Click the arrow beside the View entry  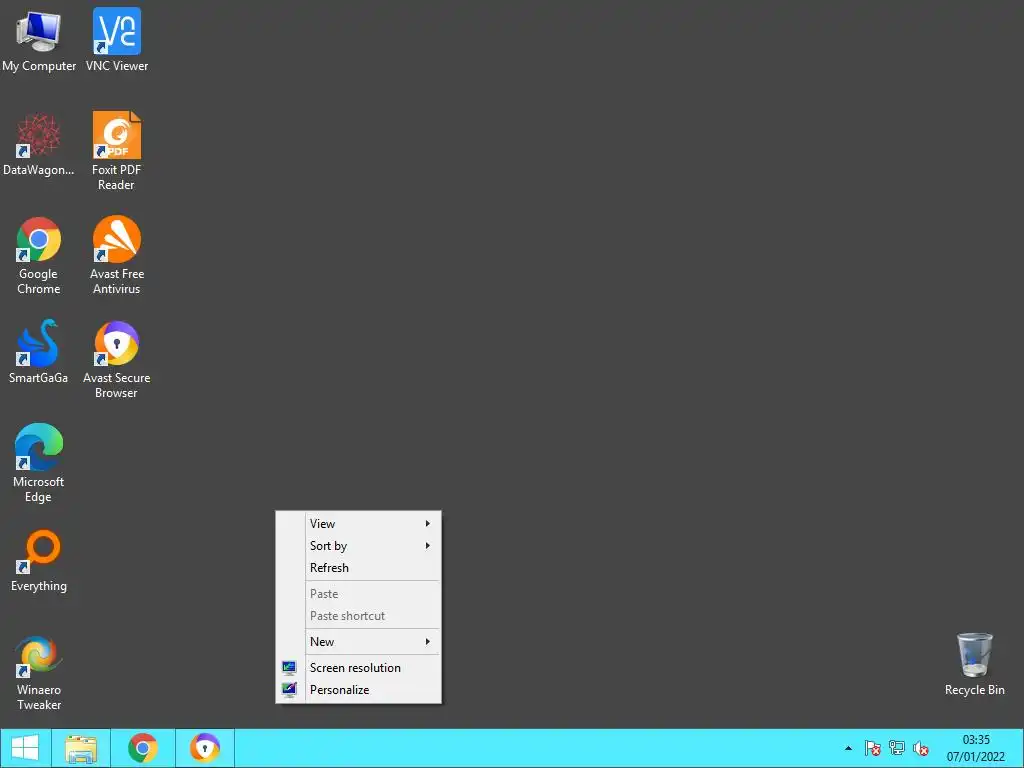[x=428, y=524]
